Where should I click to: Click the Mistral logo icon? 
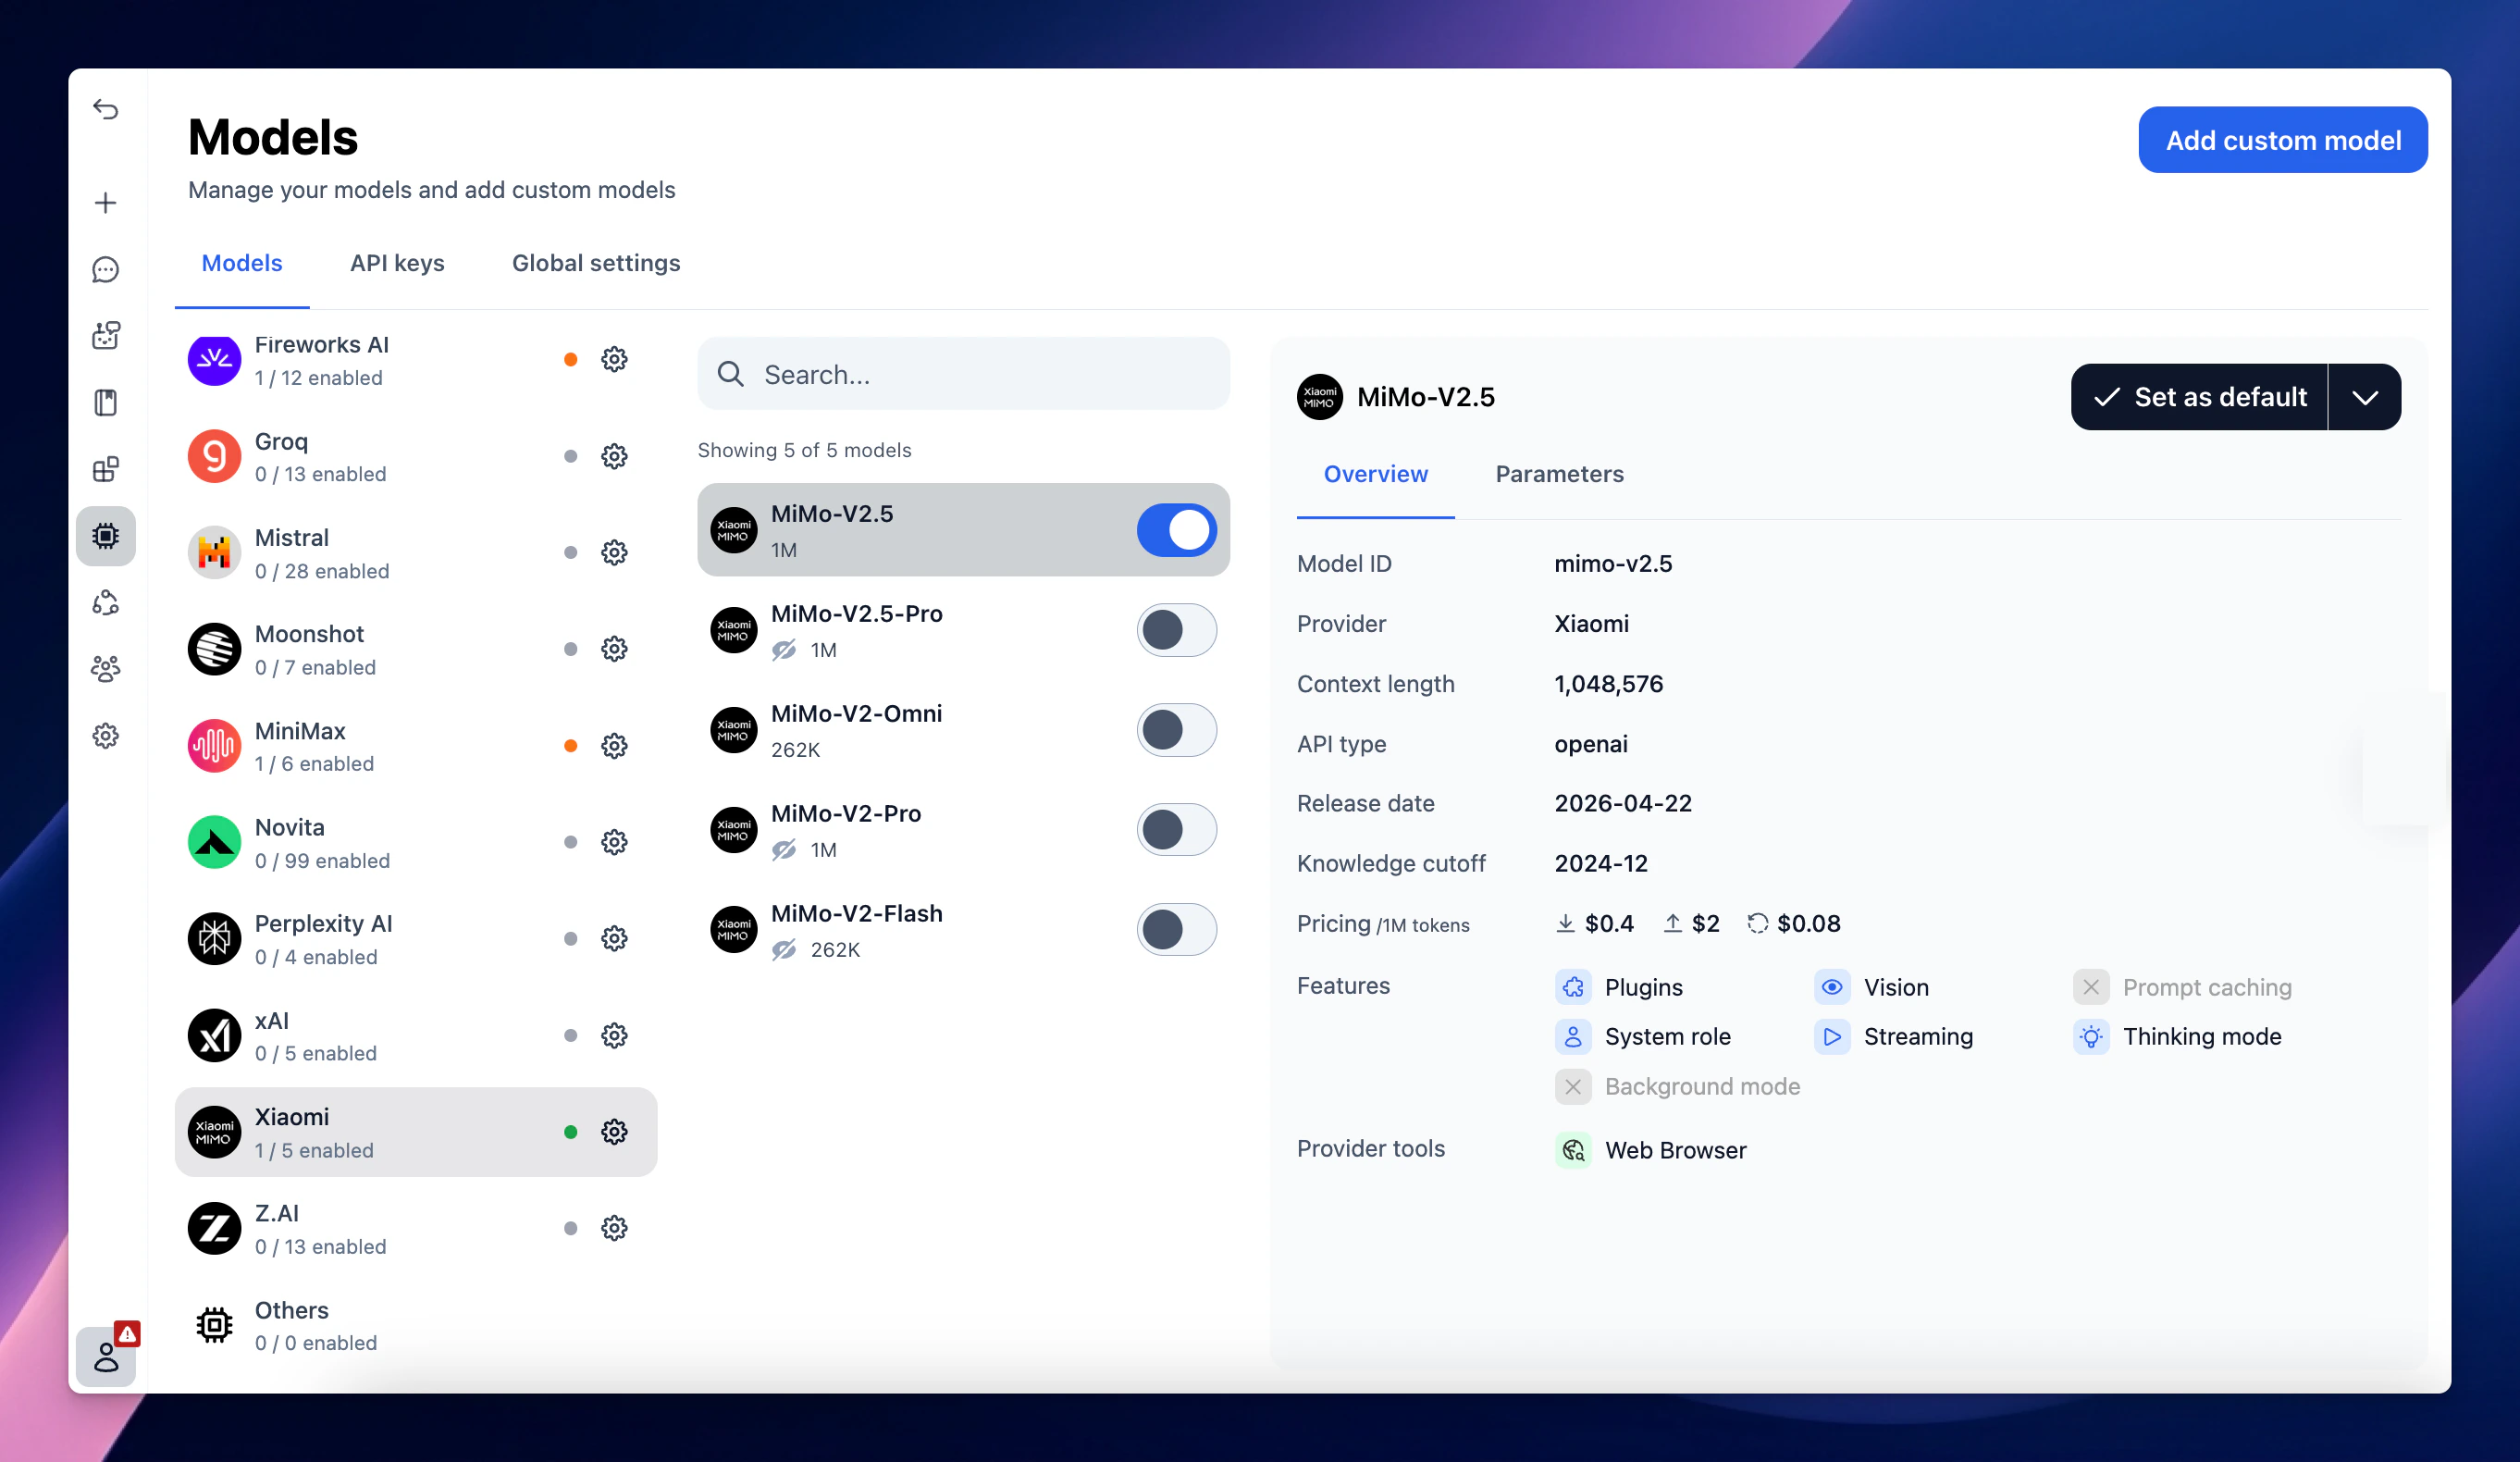point(214,553)
